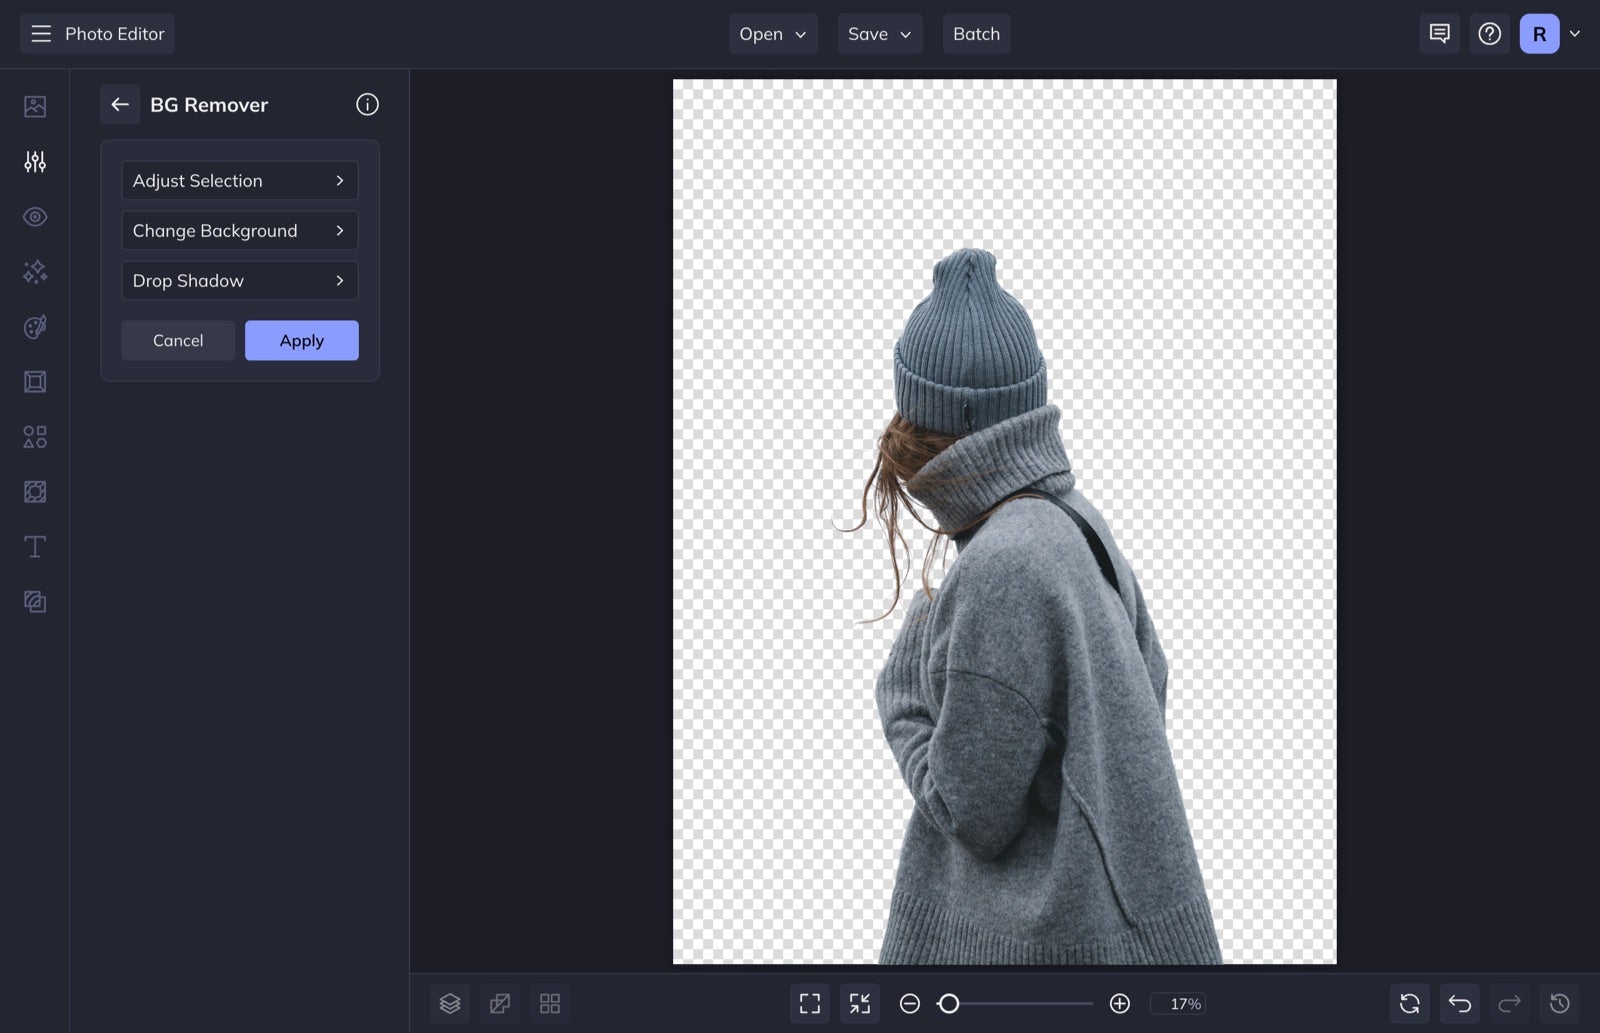Select the Adjust tool in the sidebar
Viewport: 1600px width, 1033px height.
(34, 161)
